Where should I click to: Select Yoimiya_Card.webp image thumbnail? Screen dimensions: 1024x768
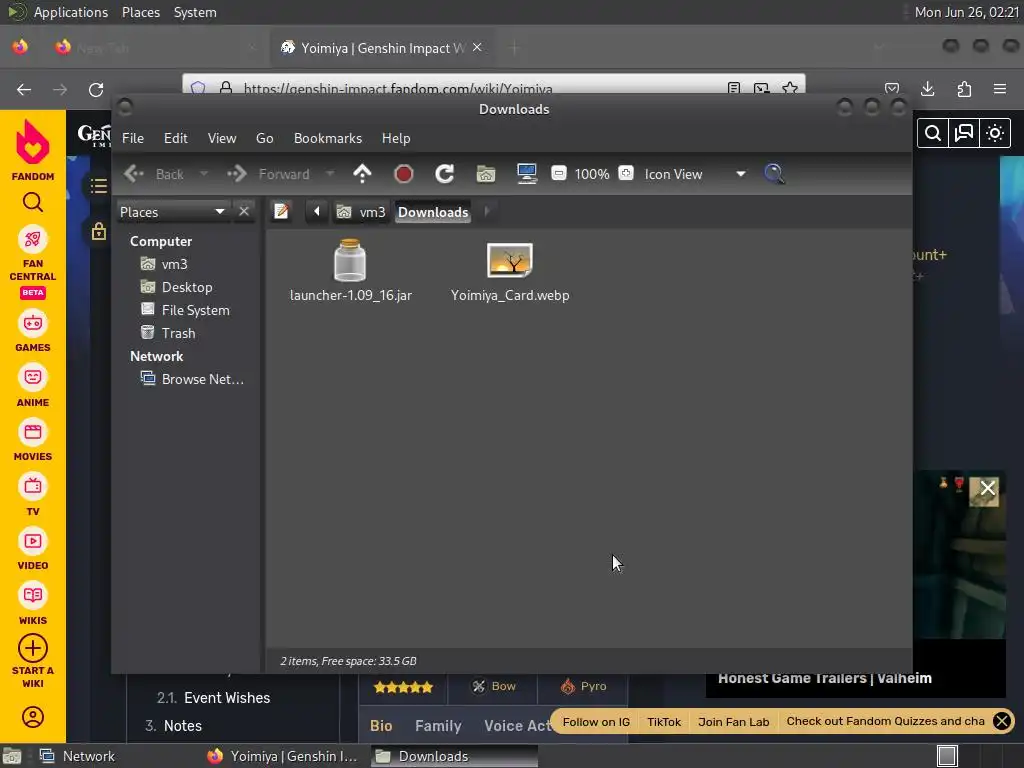coord(510,260)
